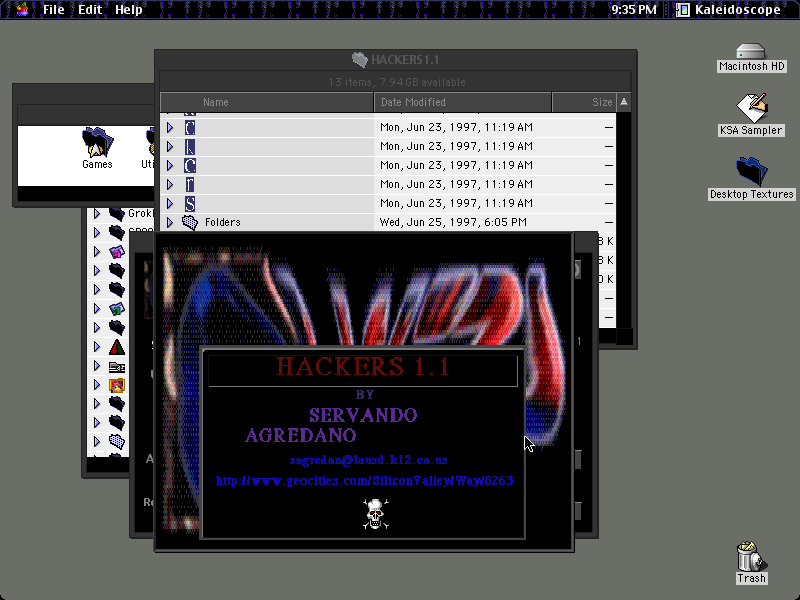Screen dimensions: 800x600
Task: Click the AGREDANO author text
Action: click(301, 435)
